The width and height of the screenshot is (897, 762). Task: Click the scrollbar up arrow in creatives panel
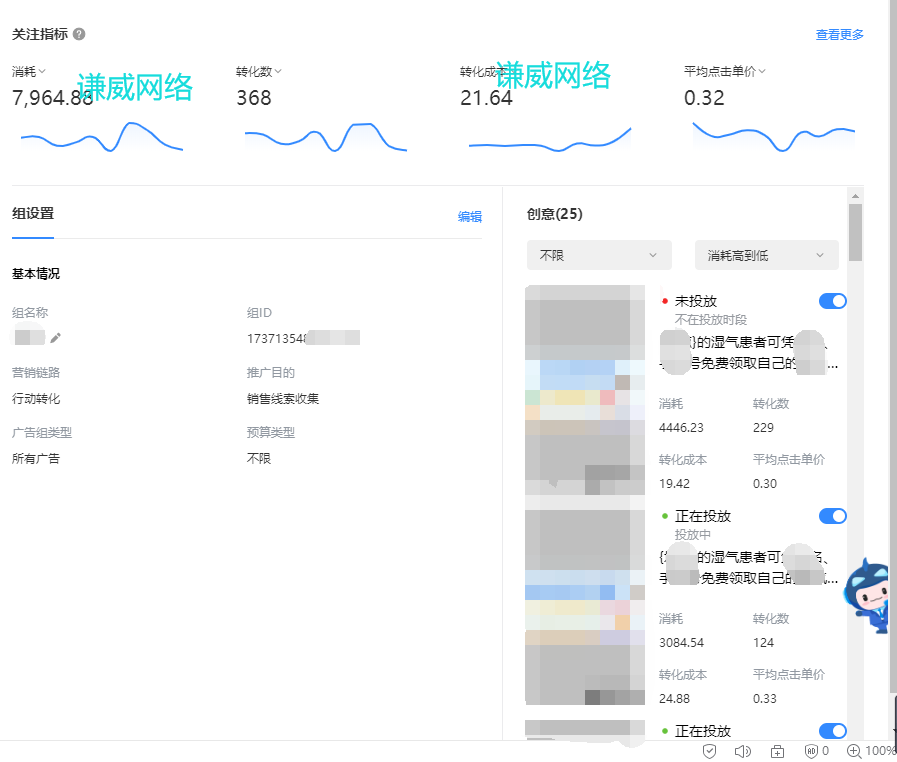click(x=855, y=196)
